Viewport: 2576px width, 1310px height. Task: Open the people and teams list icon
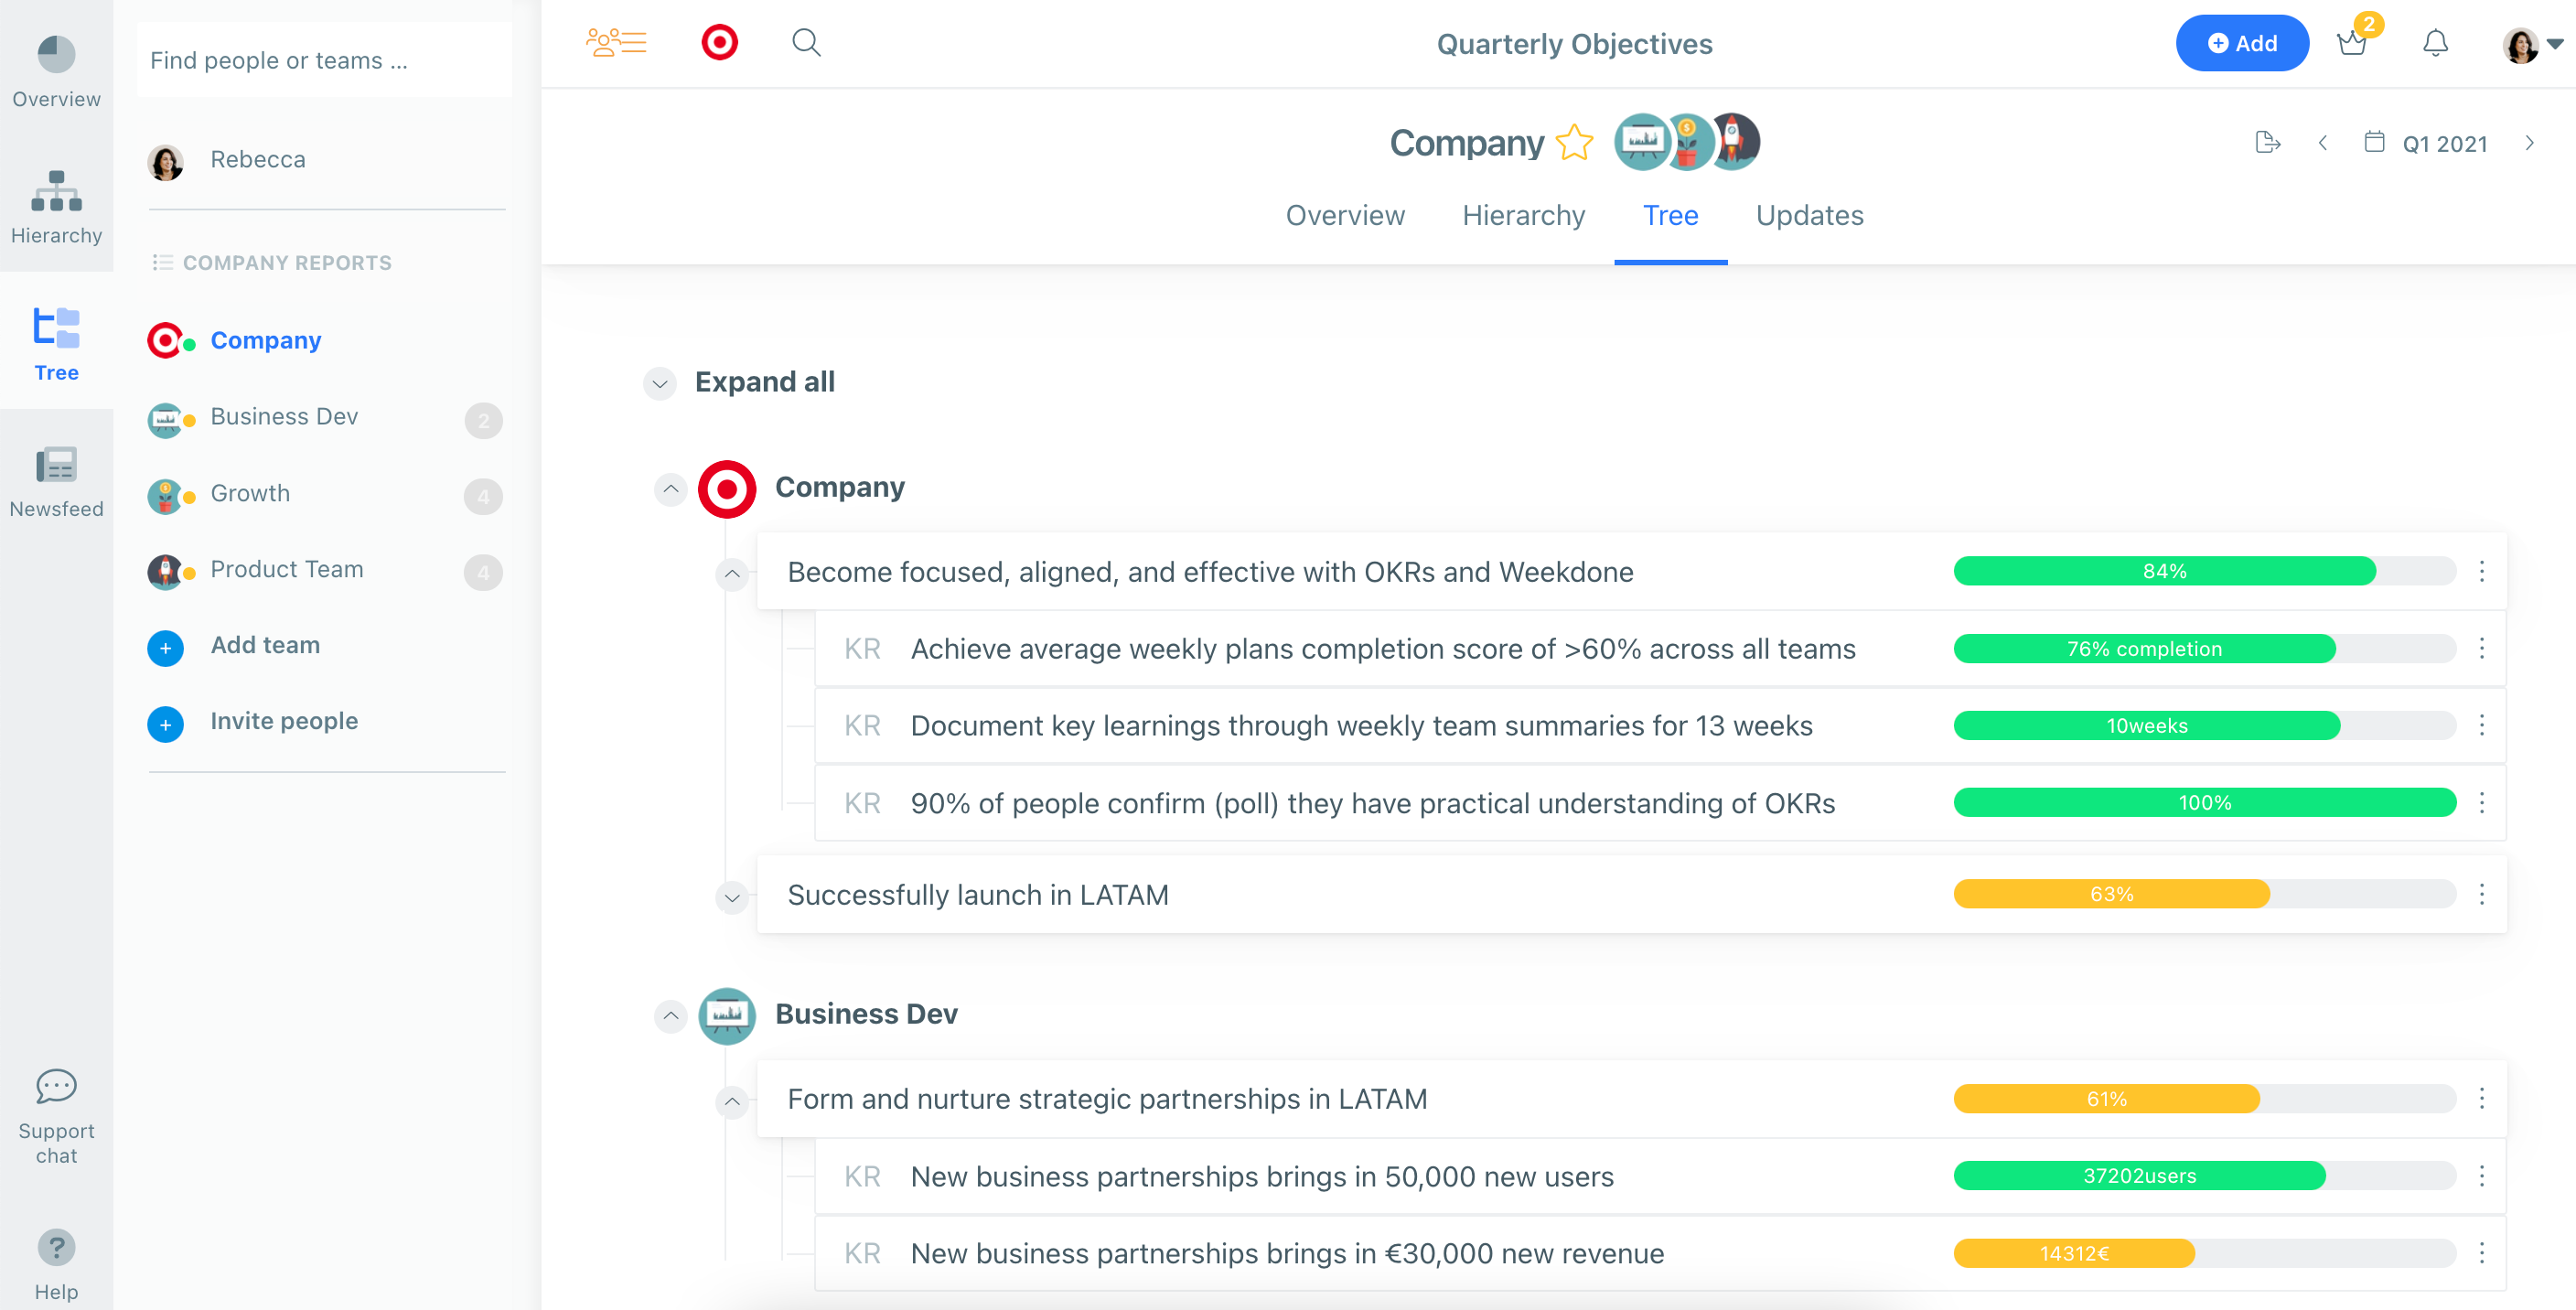click(x=615, y=42)
